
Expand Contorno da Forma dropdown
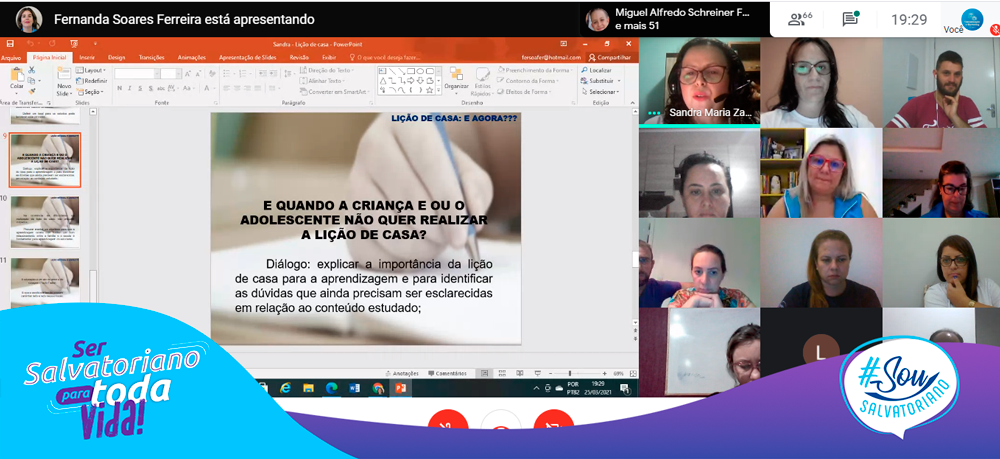(529, 81)
